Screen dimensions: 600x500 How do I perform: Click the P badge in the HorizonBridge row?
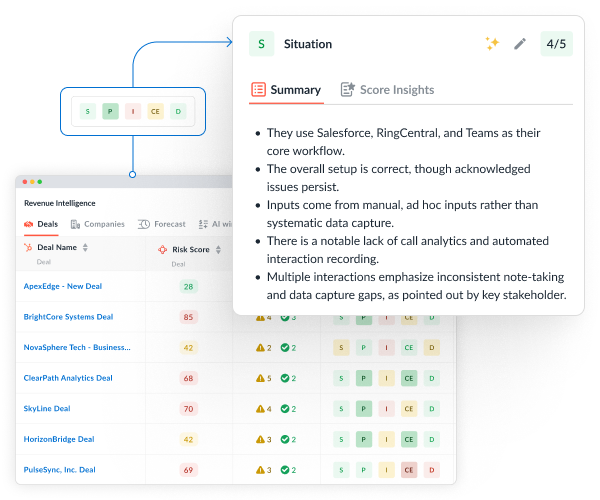(x=364, y=440)
